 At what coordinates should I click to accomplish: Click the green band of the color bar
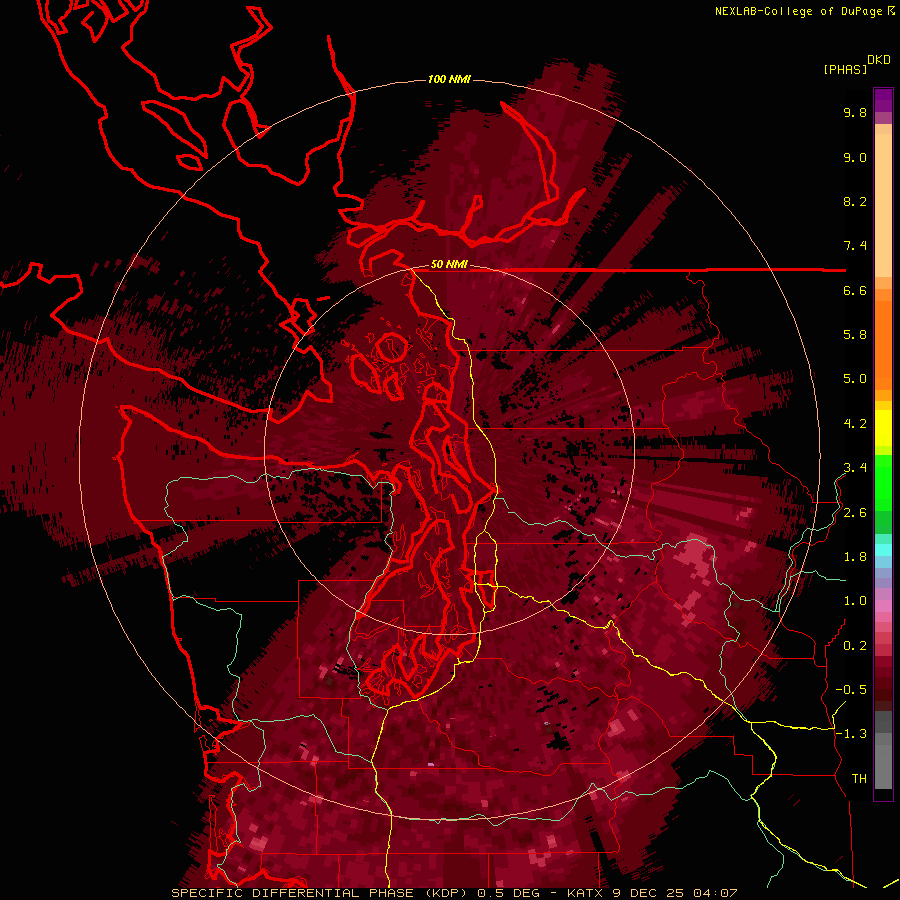point(883,483)
